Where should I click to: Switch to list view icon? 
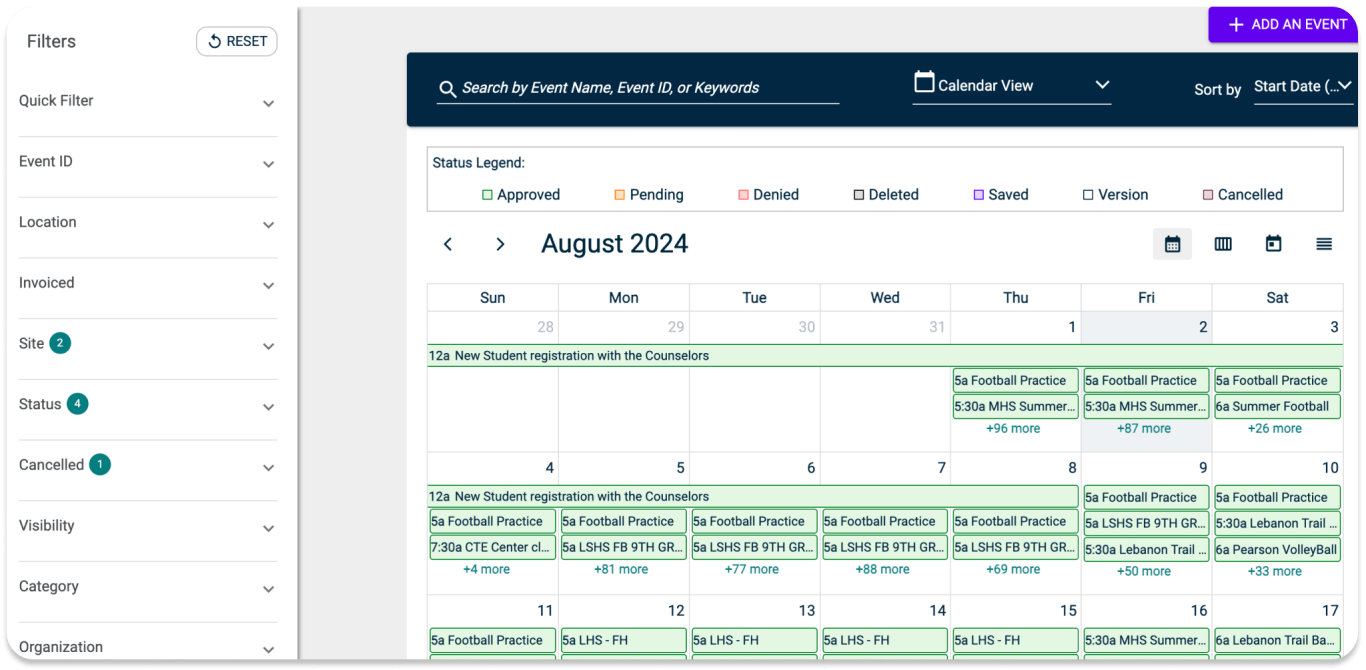[1324, 244]
